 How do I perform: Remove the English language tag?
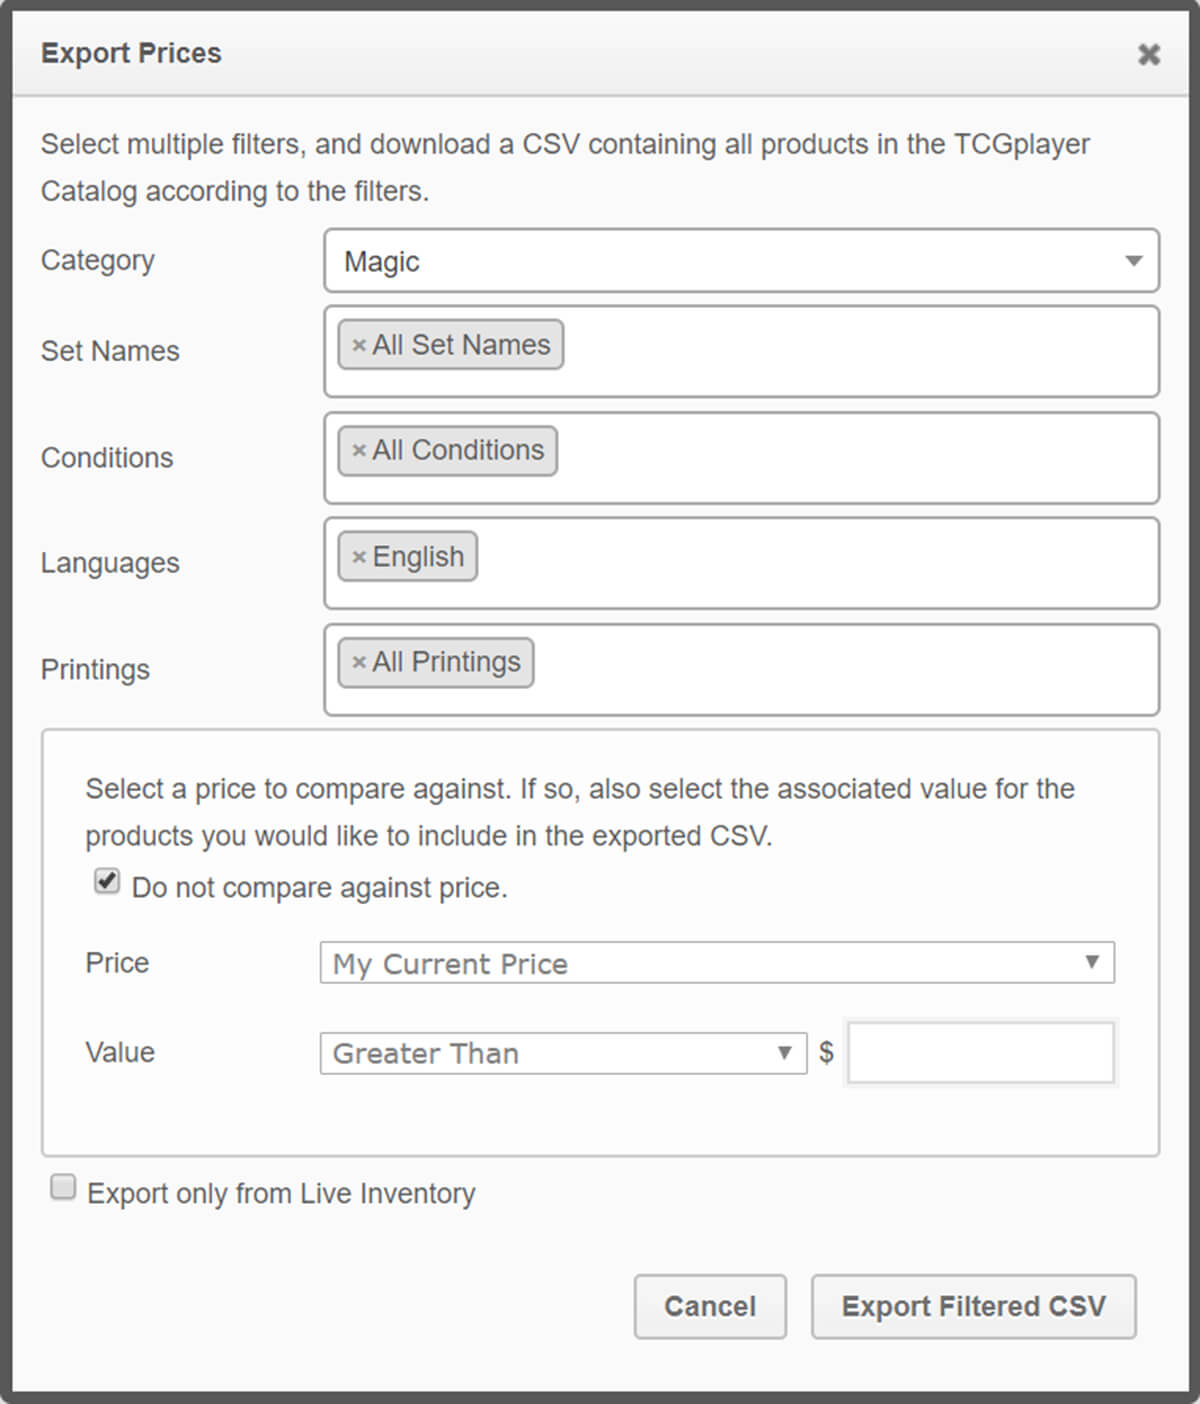tap(359, 557)
